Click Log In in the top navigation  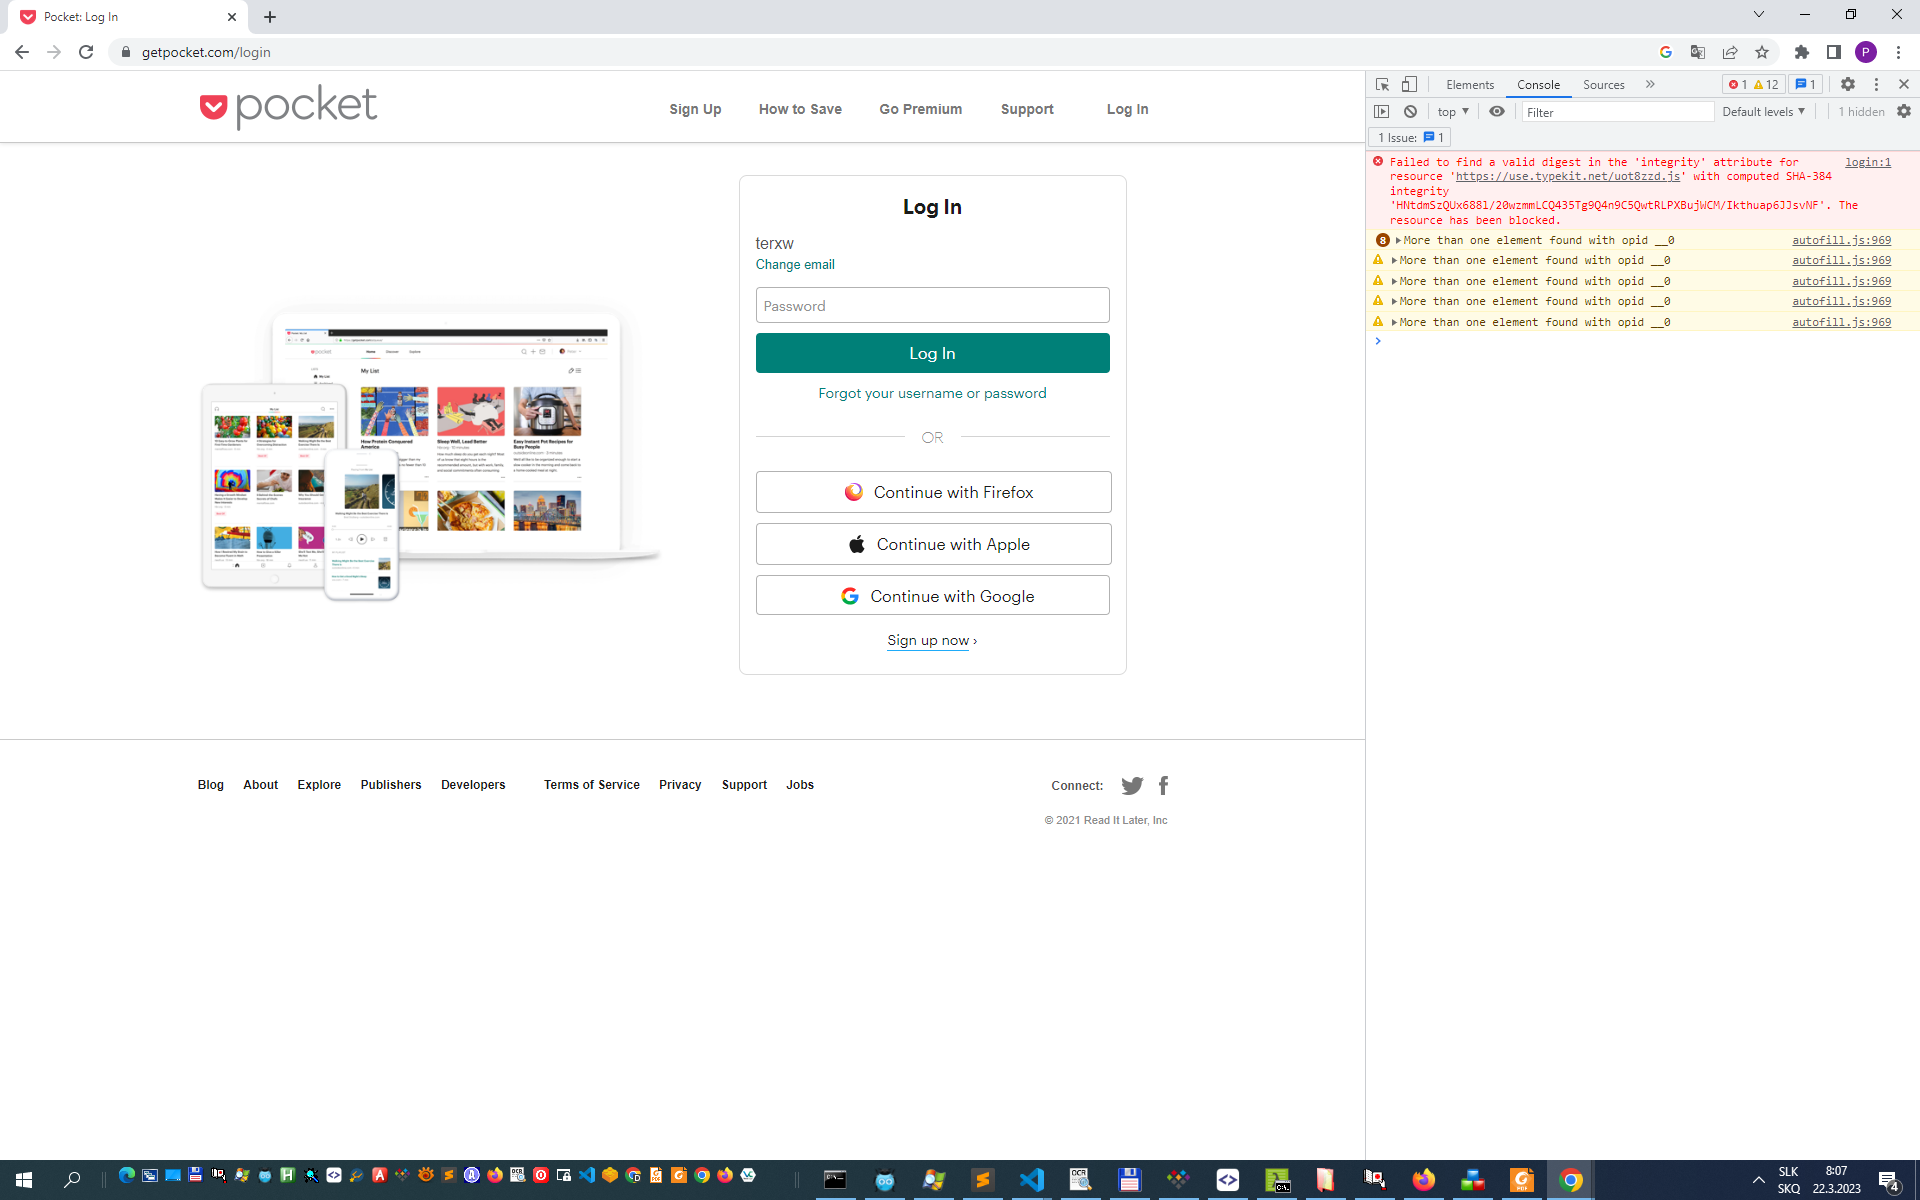point(1127,109)
